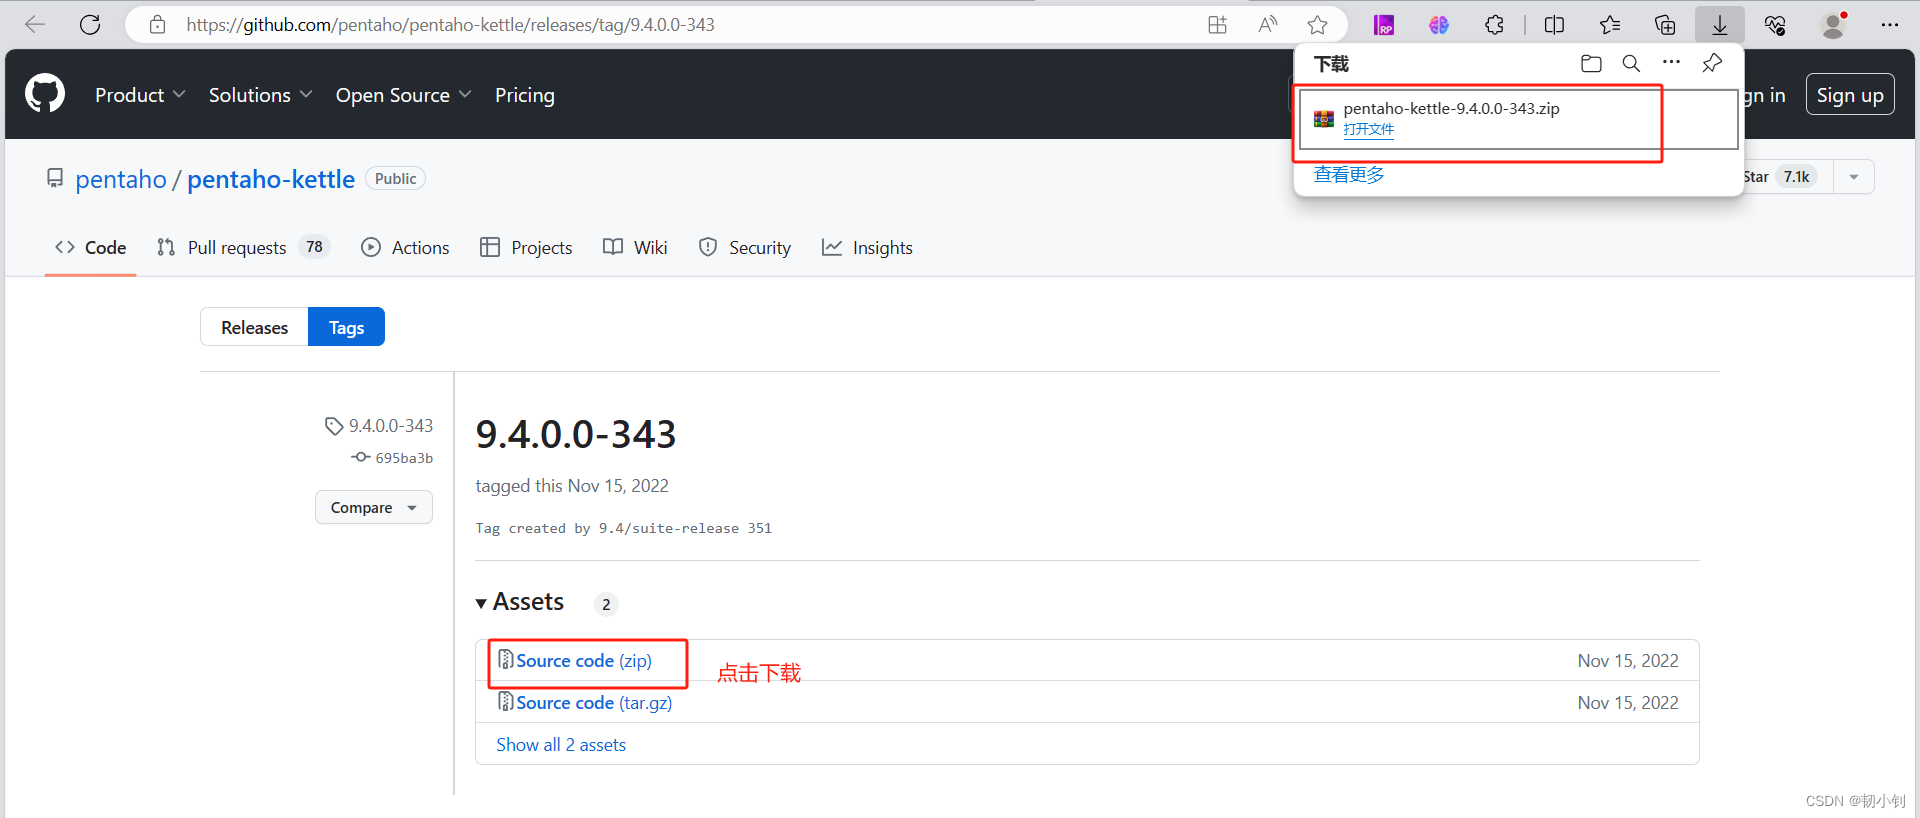Click the 7.1k star count
This screenshot has width=1920, height=818.
1797,177
